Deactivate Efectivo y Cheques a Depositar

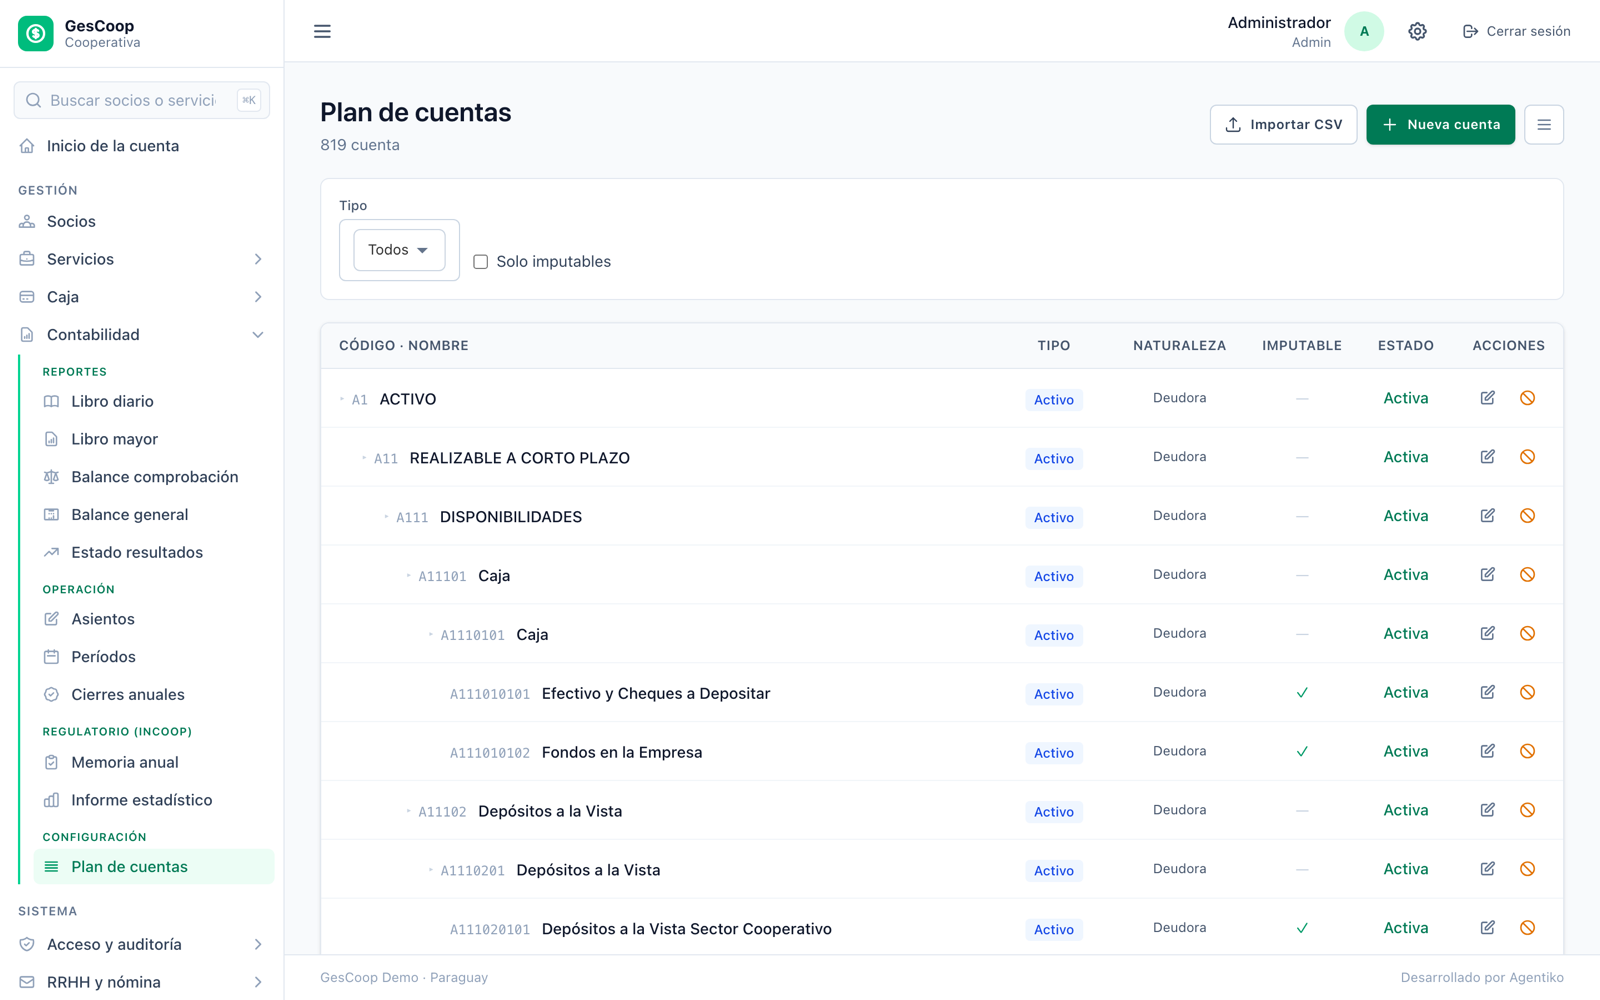(1527, 692)
